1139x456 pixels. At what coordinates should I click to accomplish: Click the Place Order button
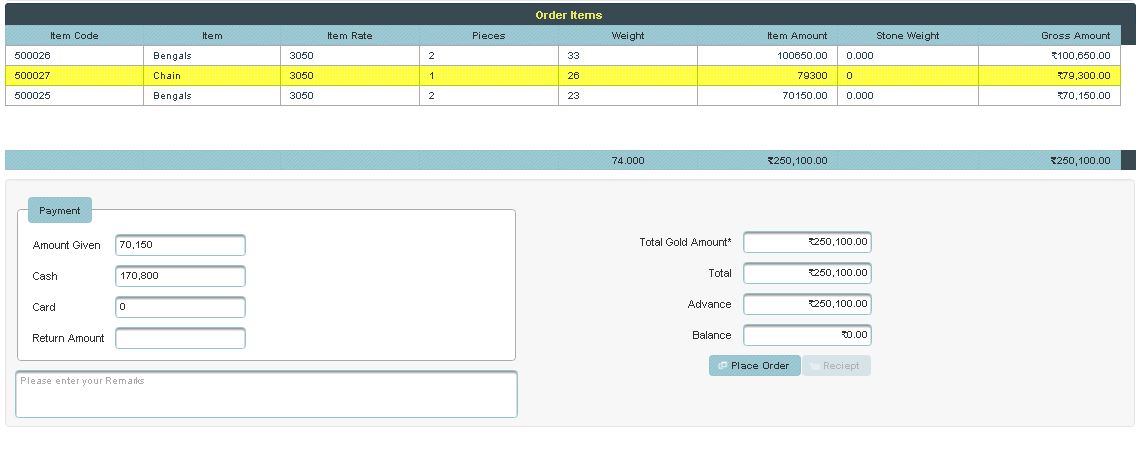[x=755, y=366]
